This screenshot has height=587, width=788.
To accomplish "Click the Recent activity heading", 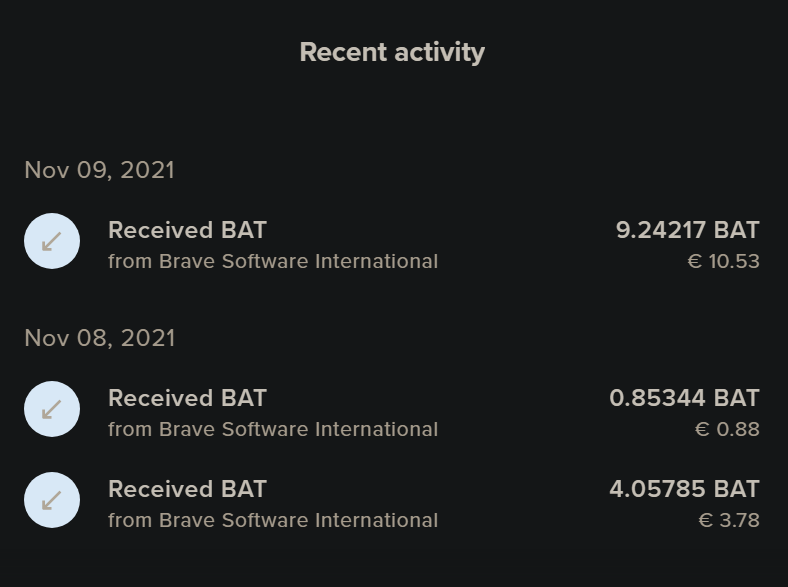I will [x=392, y=52].
